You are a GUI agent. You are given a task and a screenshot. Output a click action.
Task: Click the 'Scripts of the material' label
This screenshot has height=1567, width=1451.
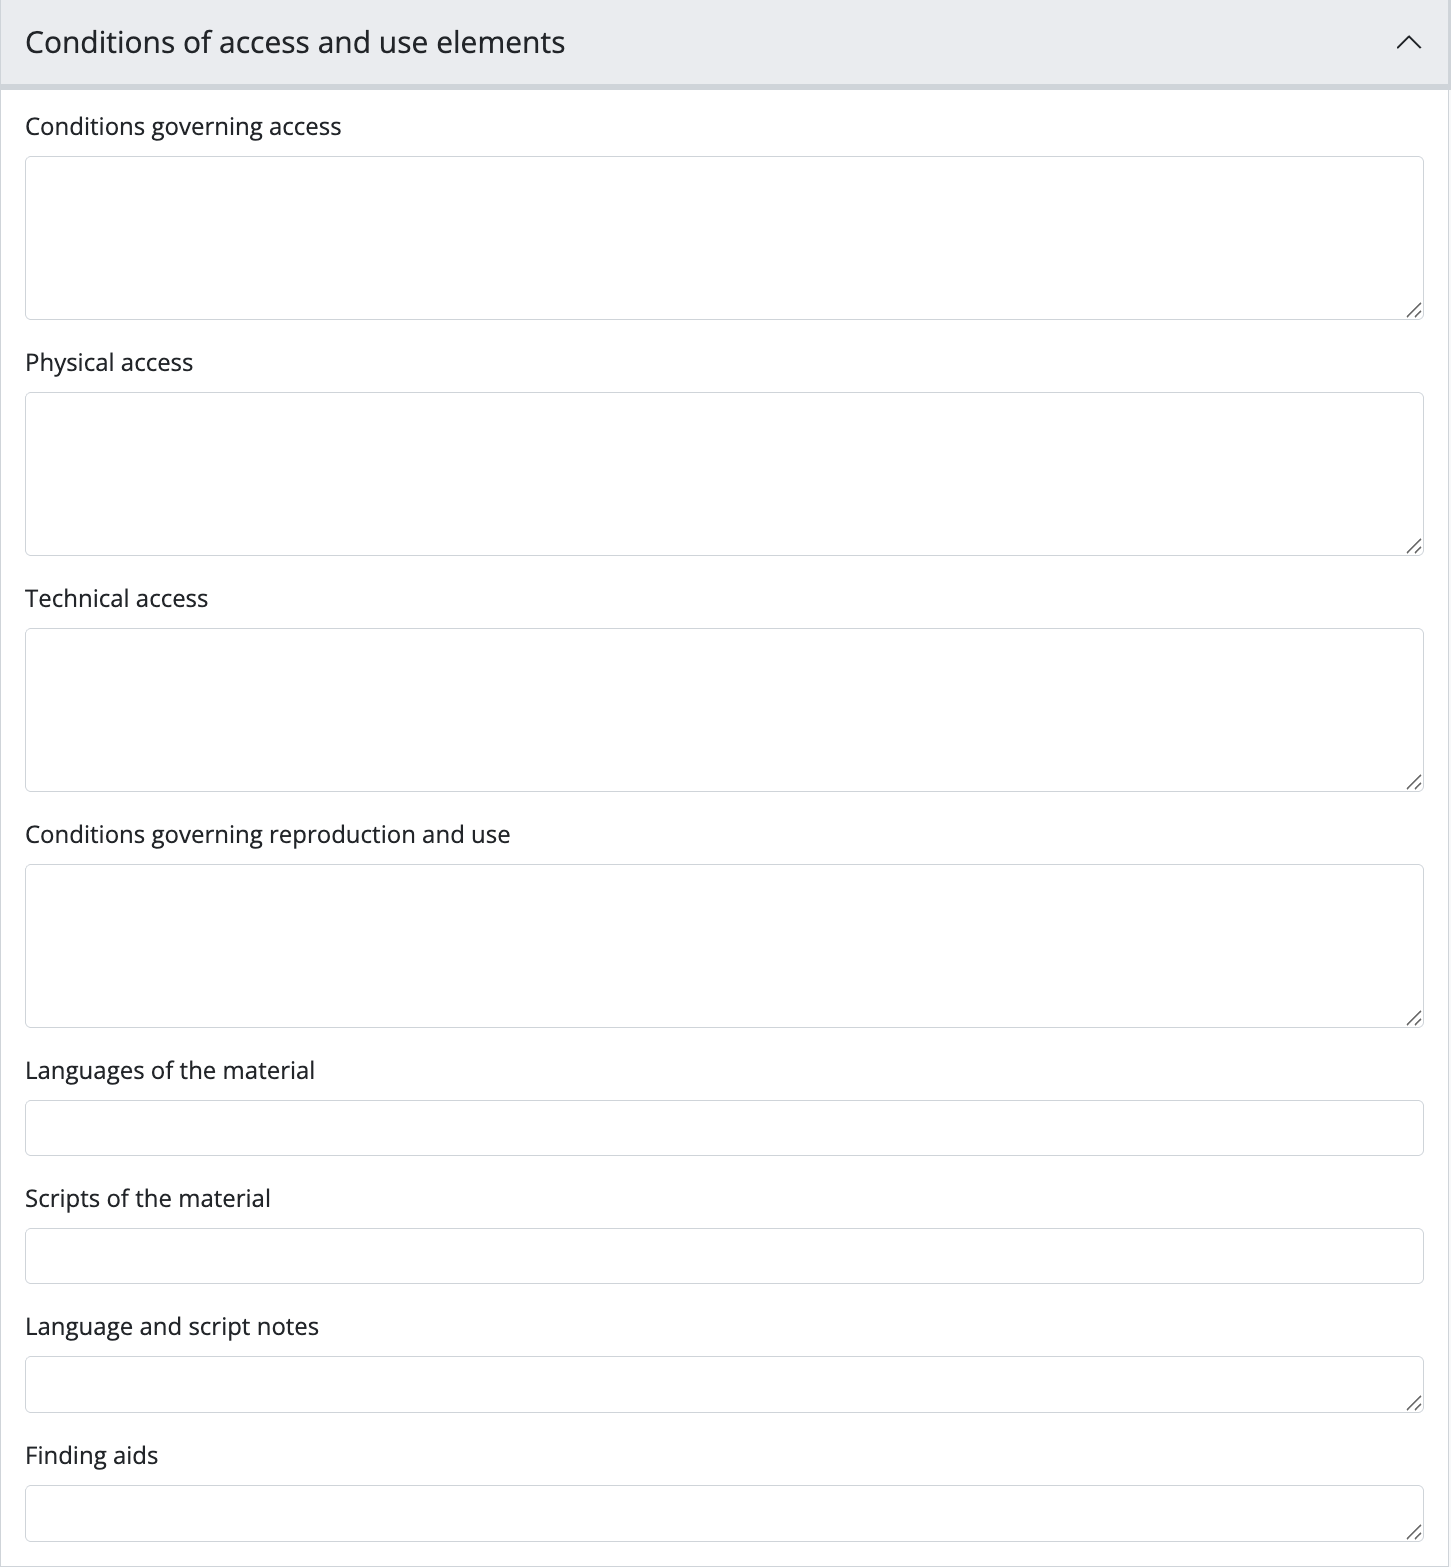148,1198
